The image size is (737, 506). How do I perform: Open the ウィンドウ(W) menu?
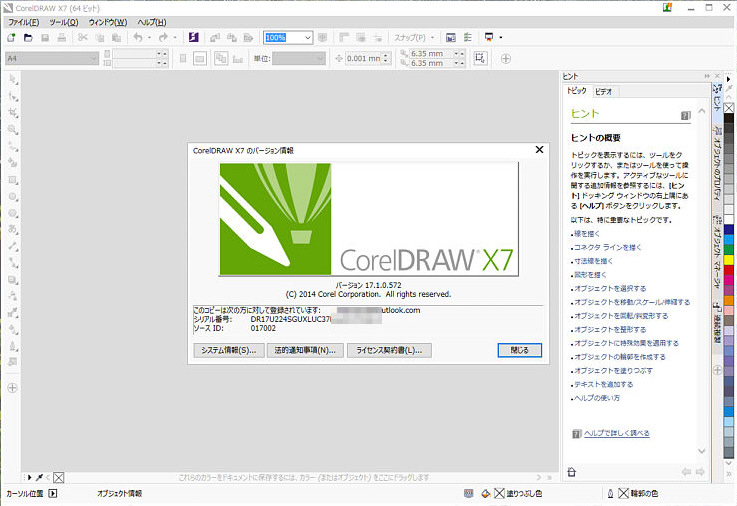click(x=108, y=23)
